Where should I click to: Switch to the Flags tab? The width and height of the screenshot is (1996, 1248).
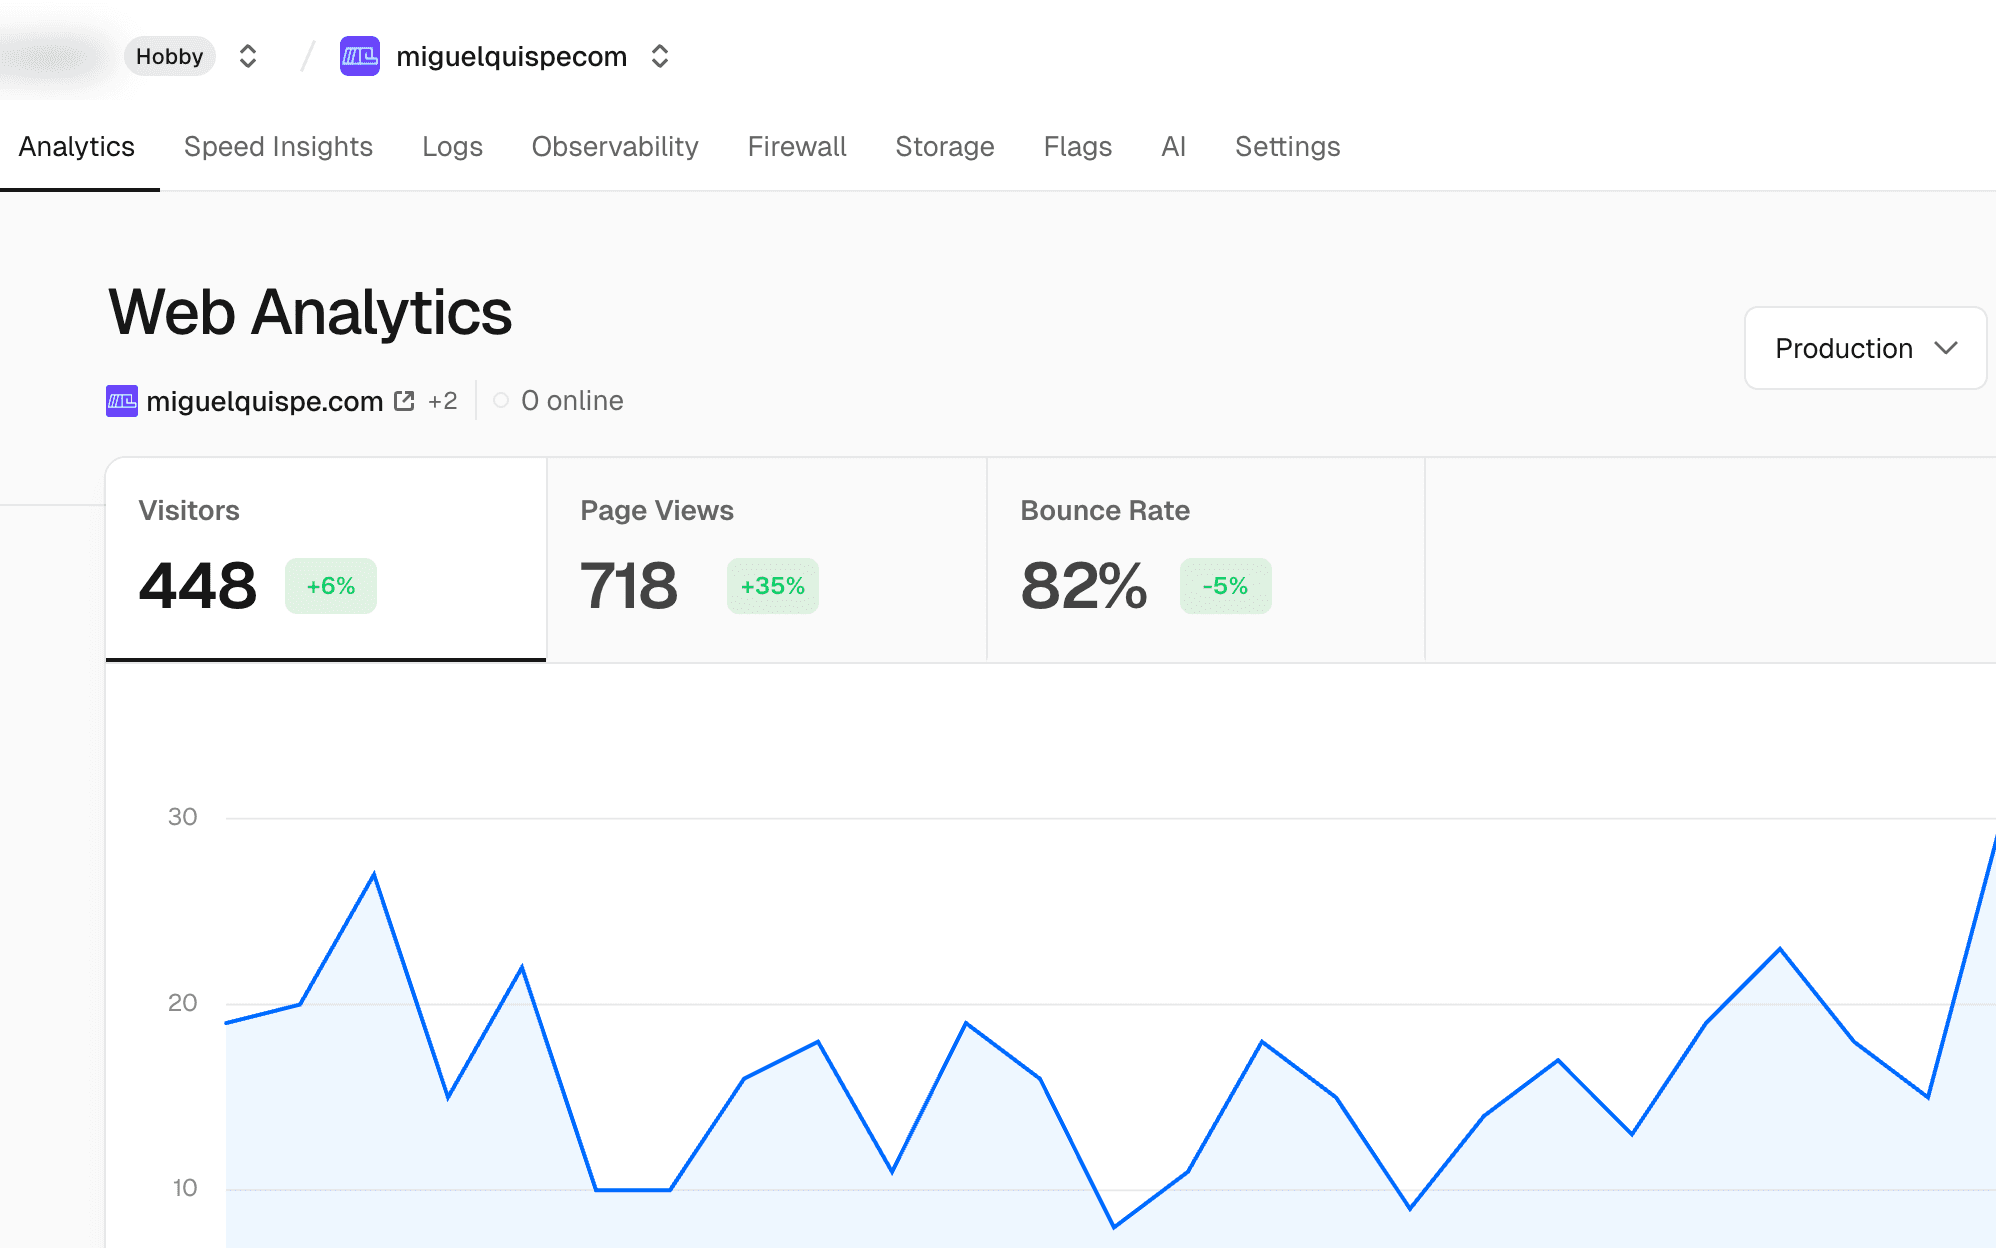click(x=1078, y=147)
